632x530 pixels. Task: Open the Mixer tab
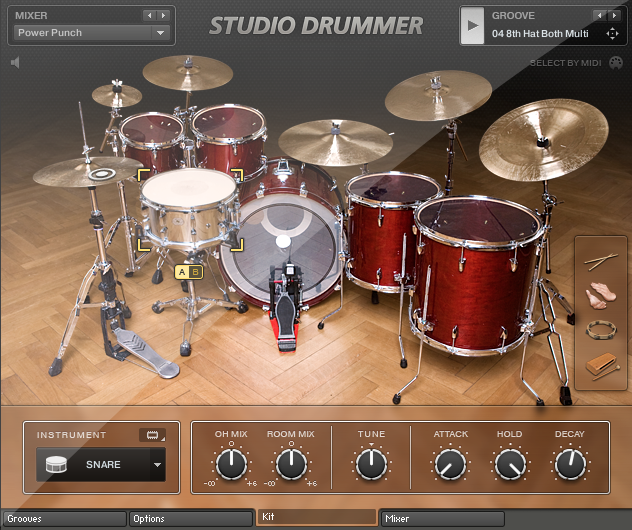(442, 519)
